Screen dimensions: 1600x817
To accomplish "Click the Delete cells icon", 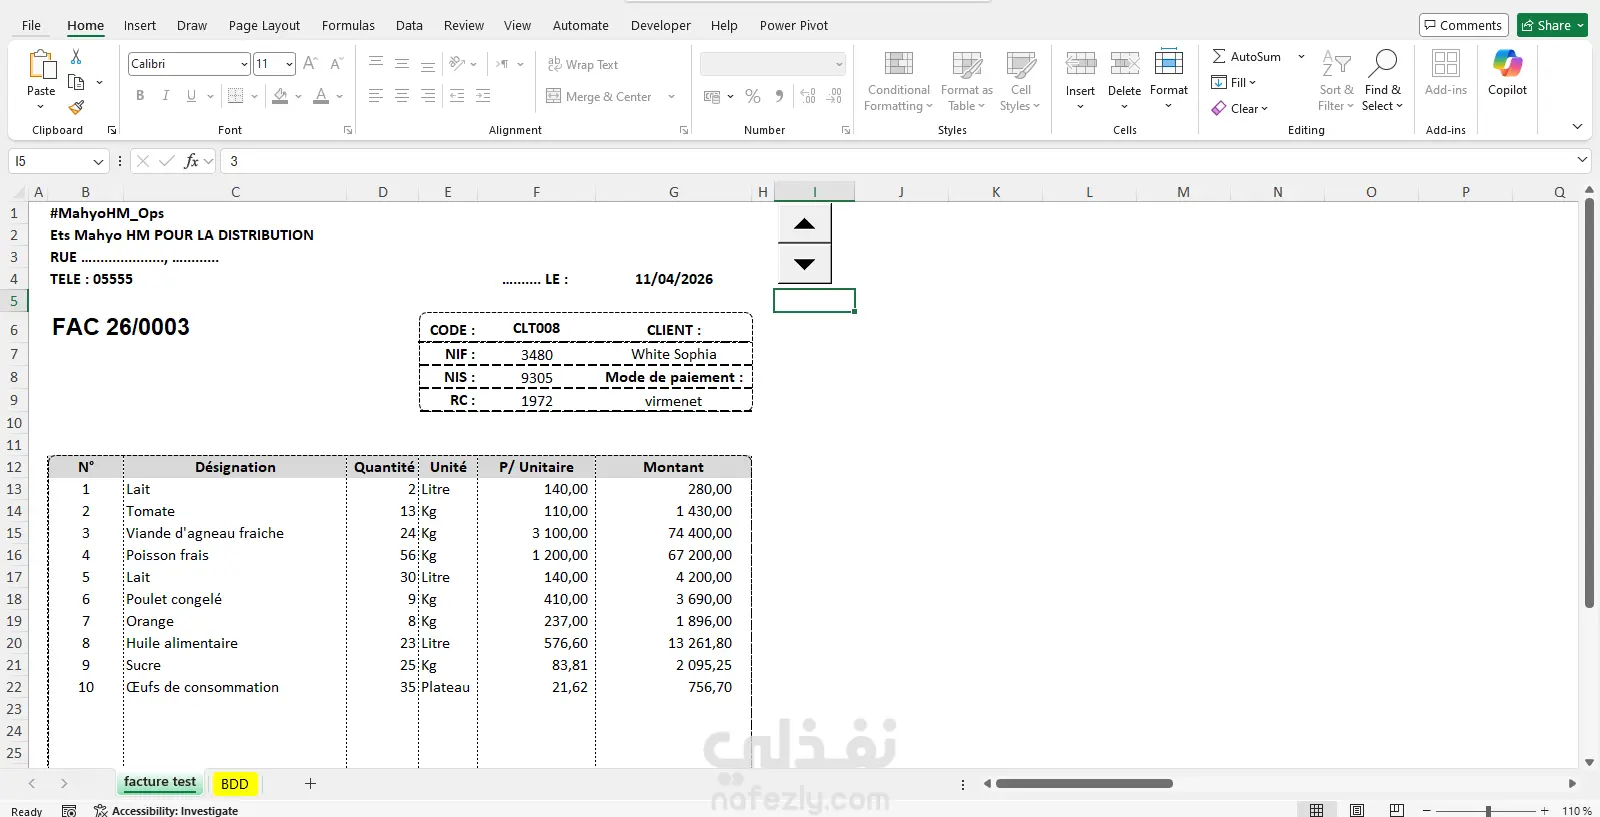I will pos(1125,64).
